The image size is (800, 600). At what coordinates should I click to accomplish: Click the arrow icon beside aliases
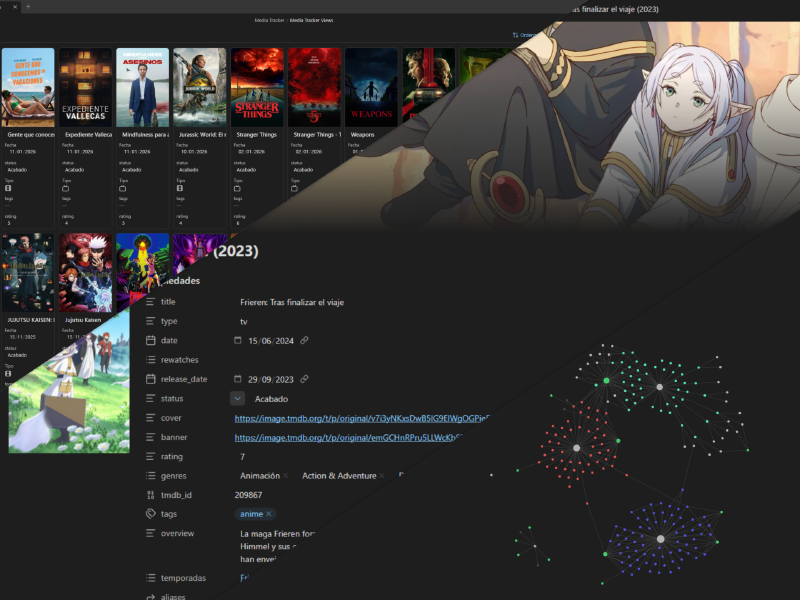point(149,596)
